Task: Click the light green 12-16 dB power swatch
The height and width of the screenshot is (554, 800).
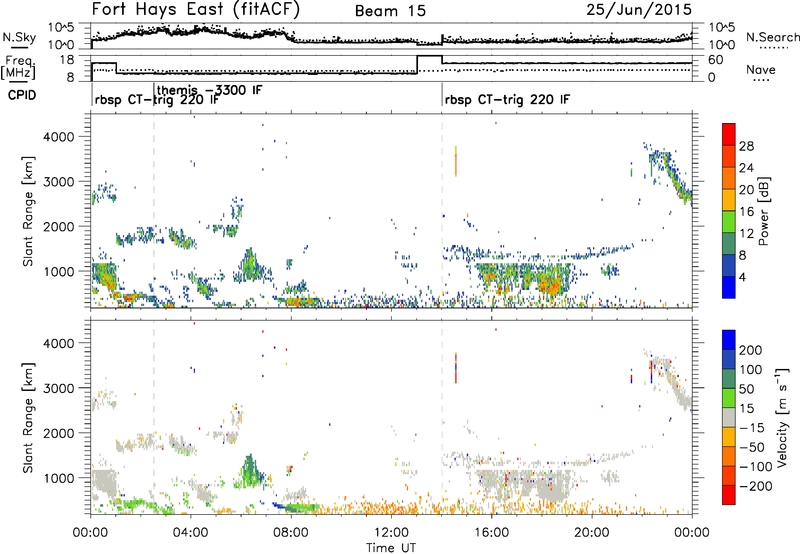Action: point(729,222)
